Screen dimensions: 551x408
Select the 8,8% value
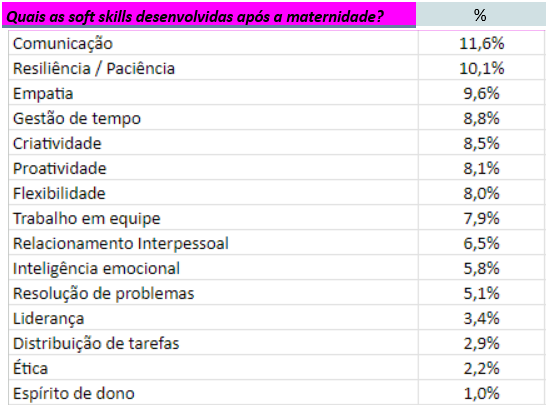481,118
